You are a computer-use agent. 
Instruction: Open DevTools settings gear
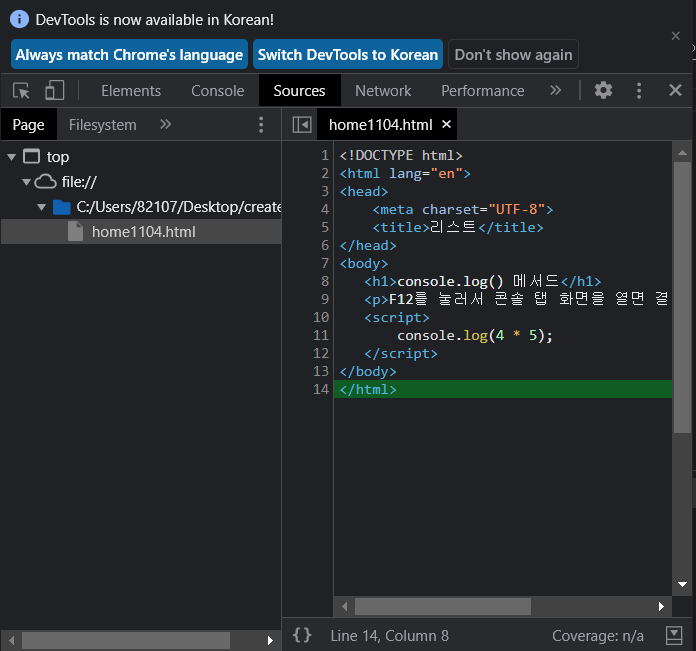[x=603, y=90]
